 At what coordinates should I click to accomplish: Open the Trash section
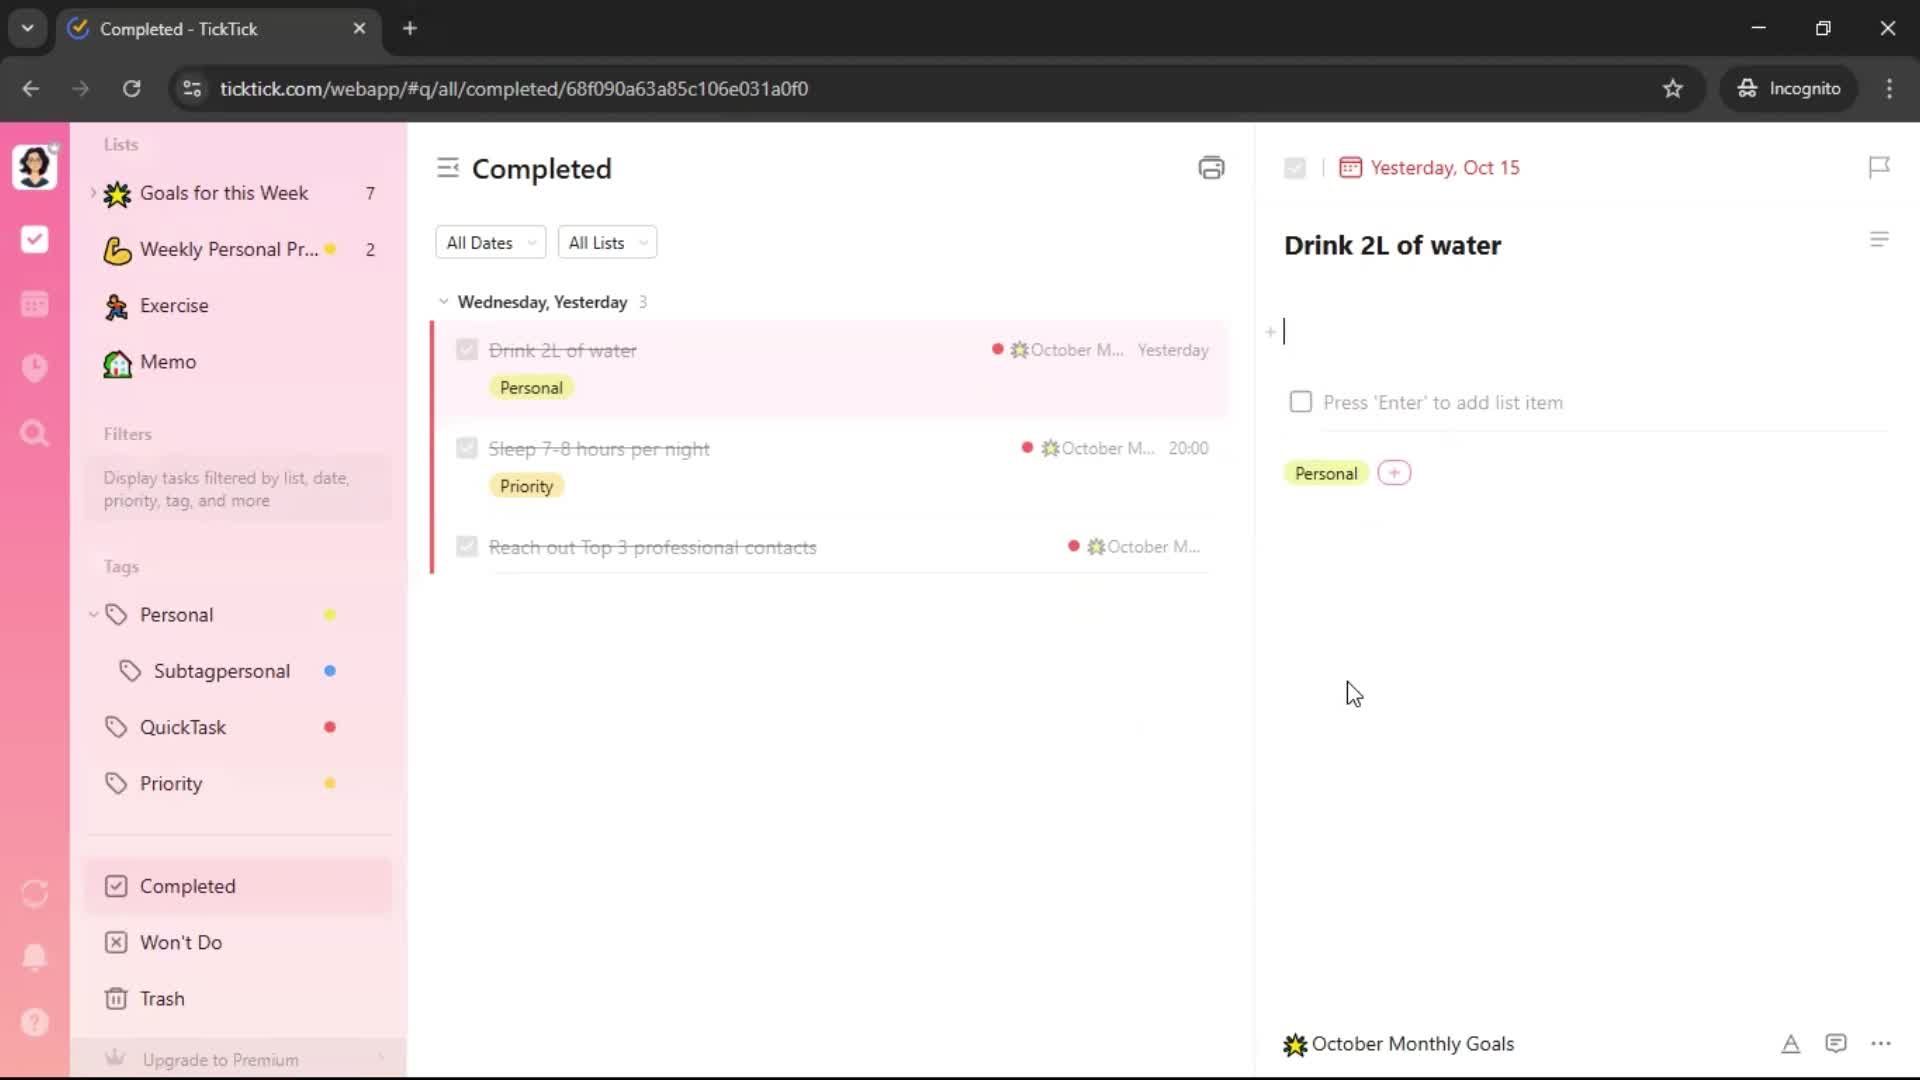click(161, 998)
